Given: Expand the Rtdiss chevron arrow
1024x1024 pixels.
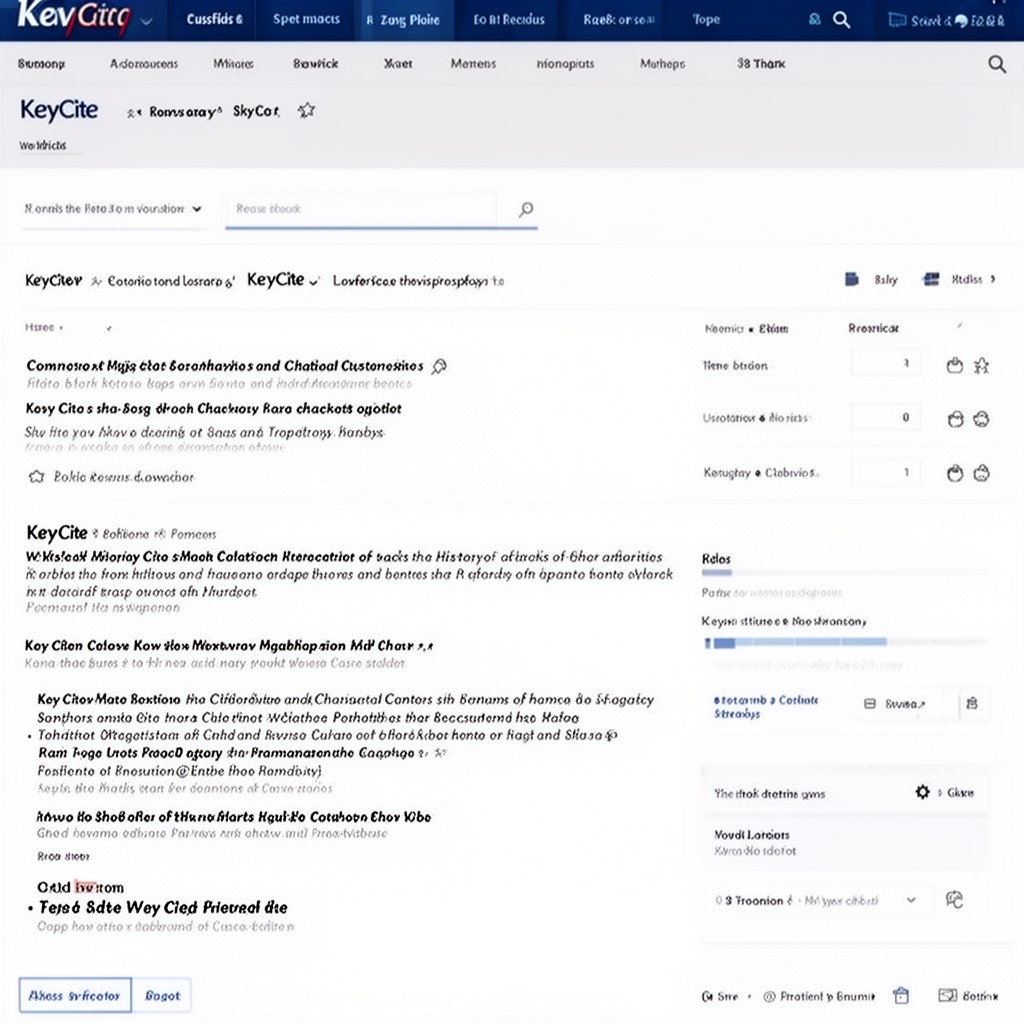Looking at the screenshot, I should pos(993,280).
